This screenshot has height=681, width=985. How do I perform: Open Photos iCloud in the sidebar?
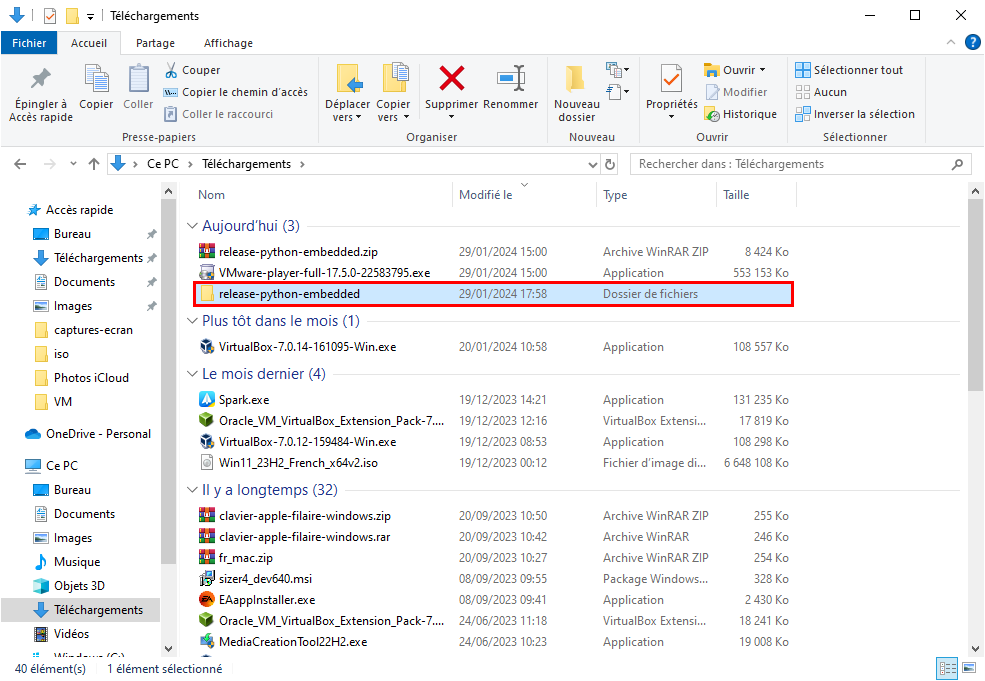tap(91, 378)
